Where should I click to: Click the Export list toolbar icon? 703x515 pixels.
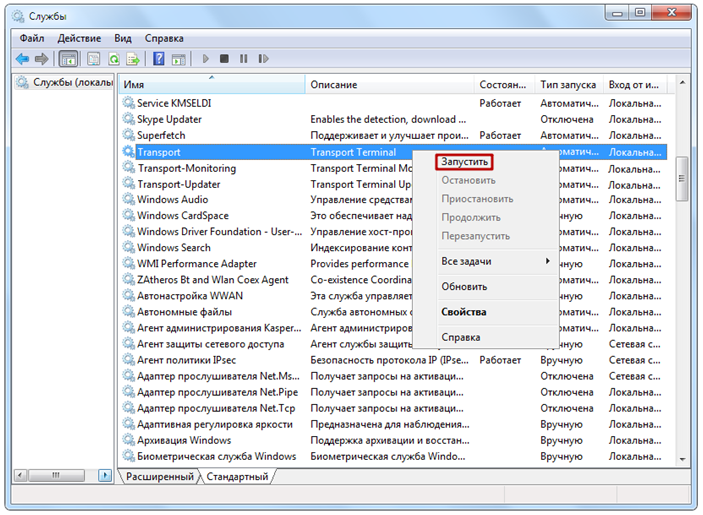133,59
